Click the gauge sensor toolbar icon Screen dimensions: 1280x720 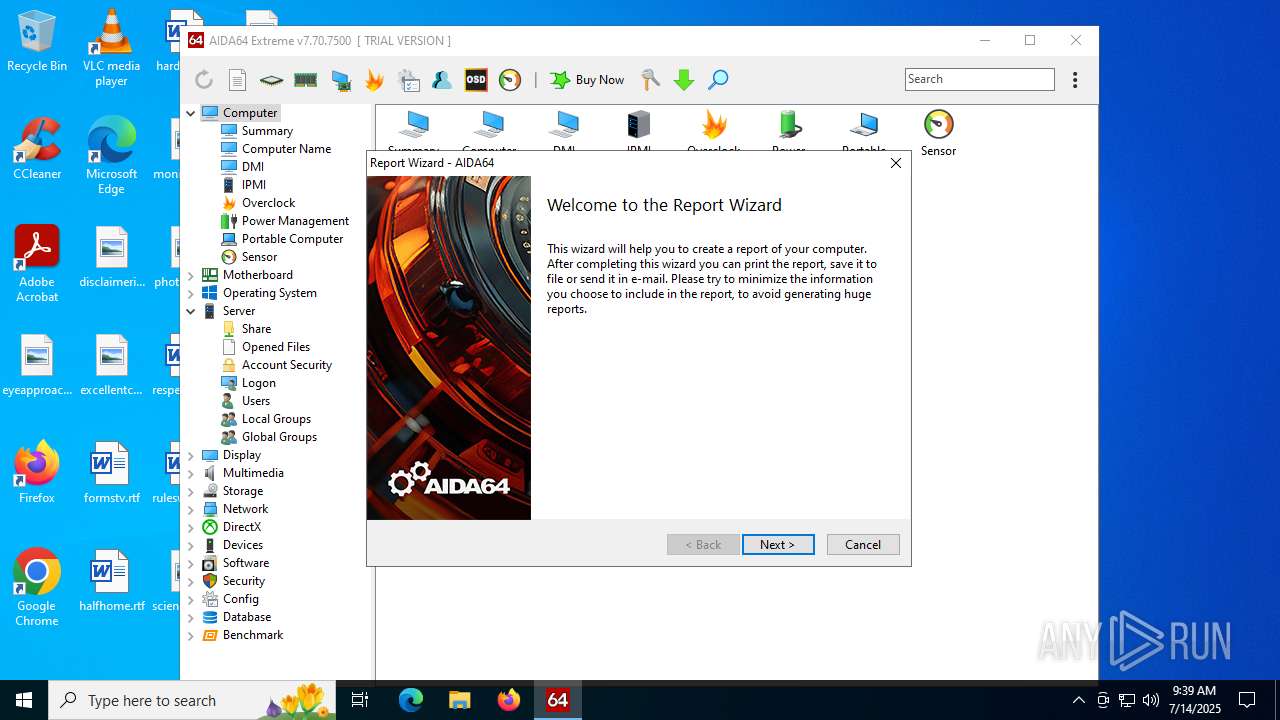tap(510, 80)
